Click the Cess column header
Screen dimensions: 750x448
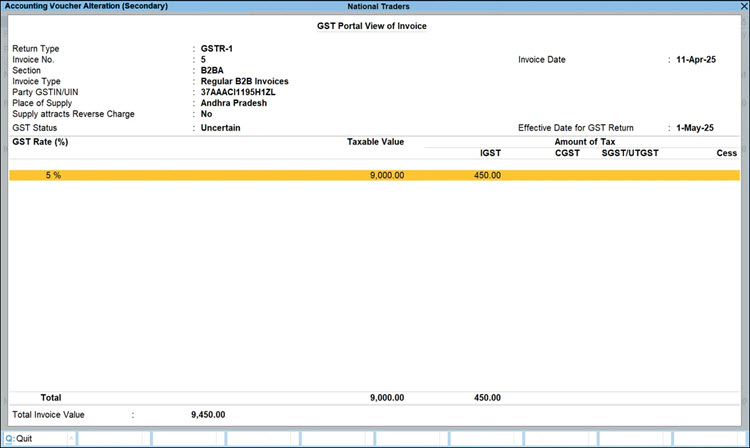(x=726, y=153)
